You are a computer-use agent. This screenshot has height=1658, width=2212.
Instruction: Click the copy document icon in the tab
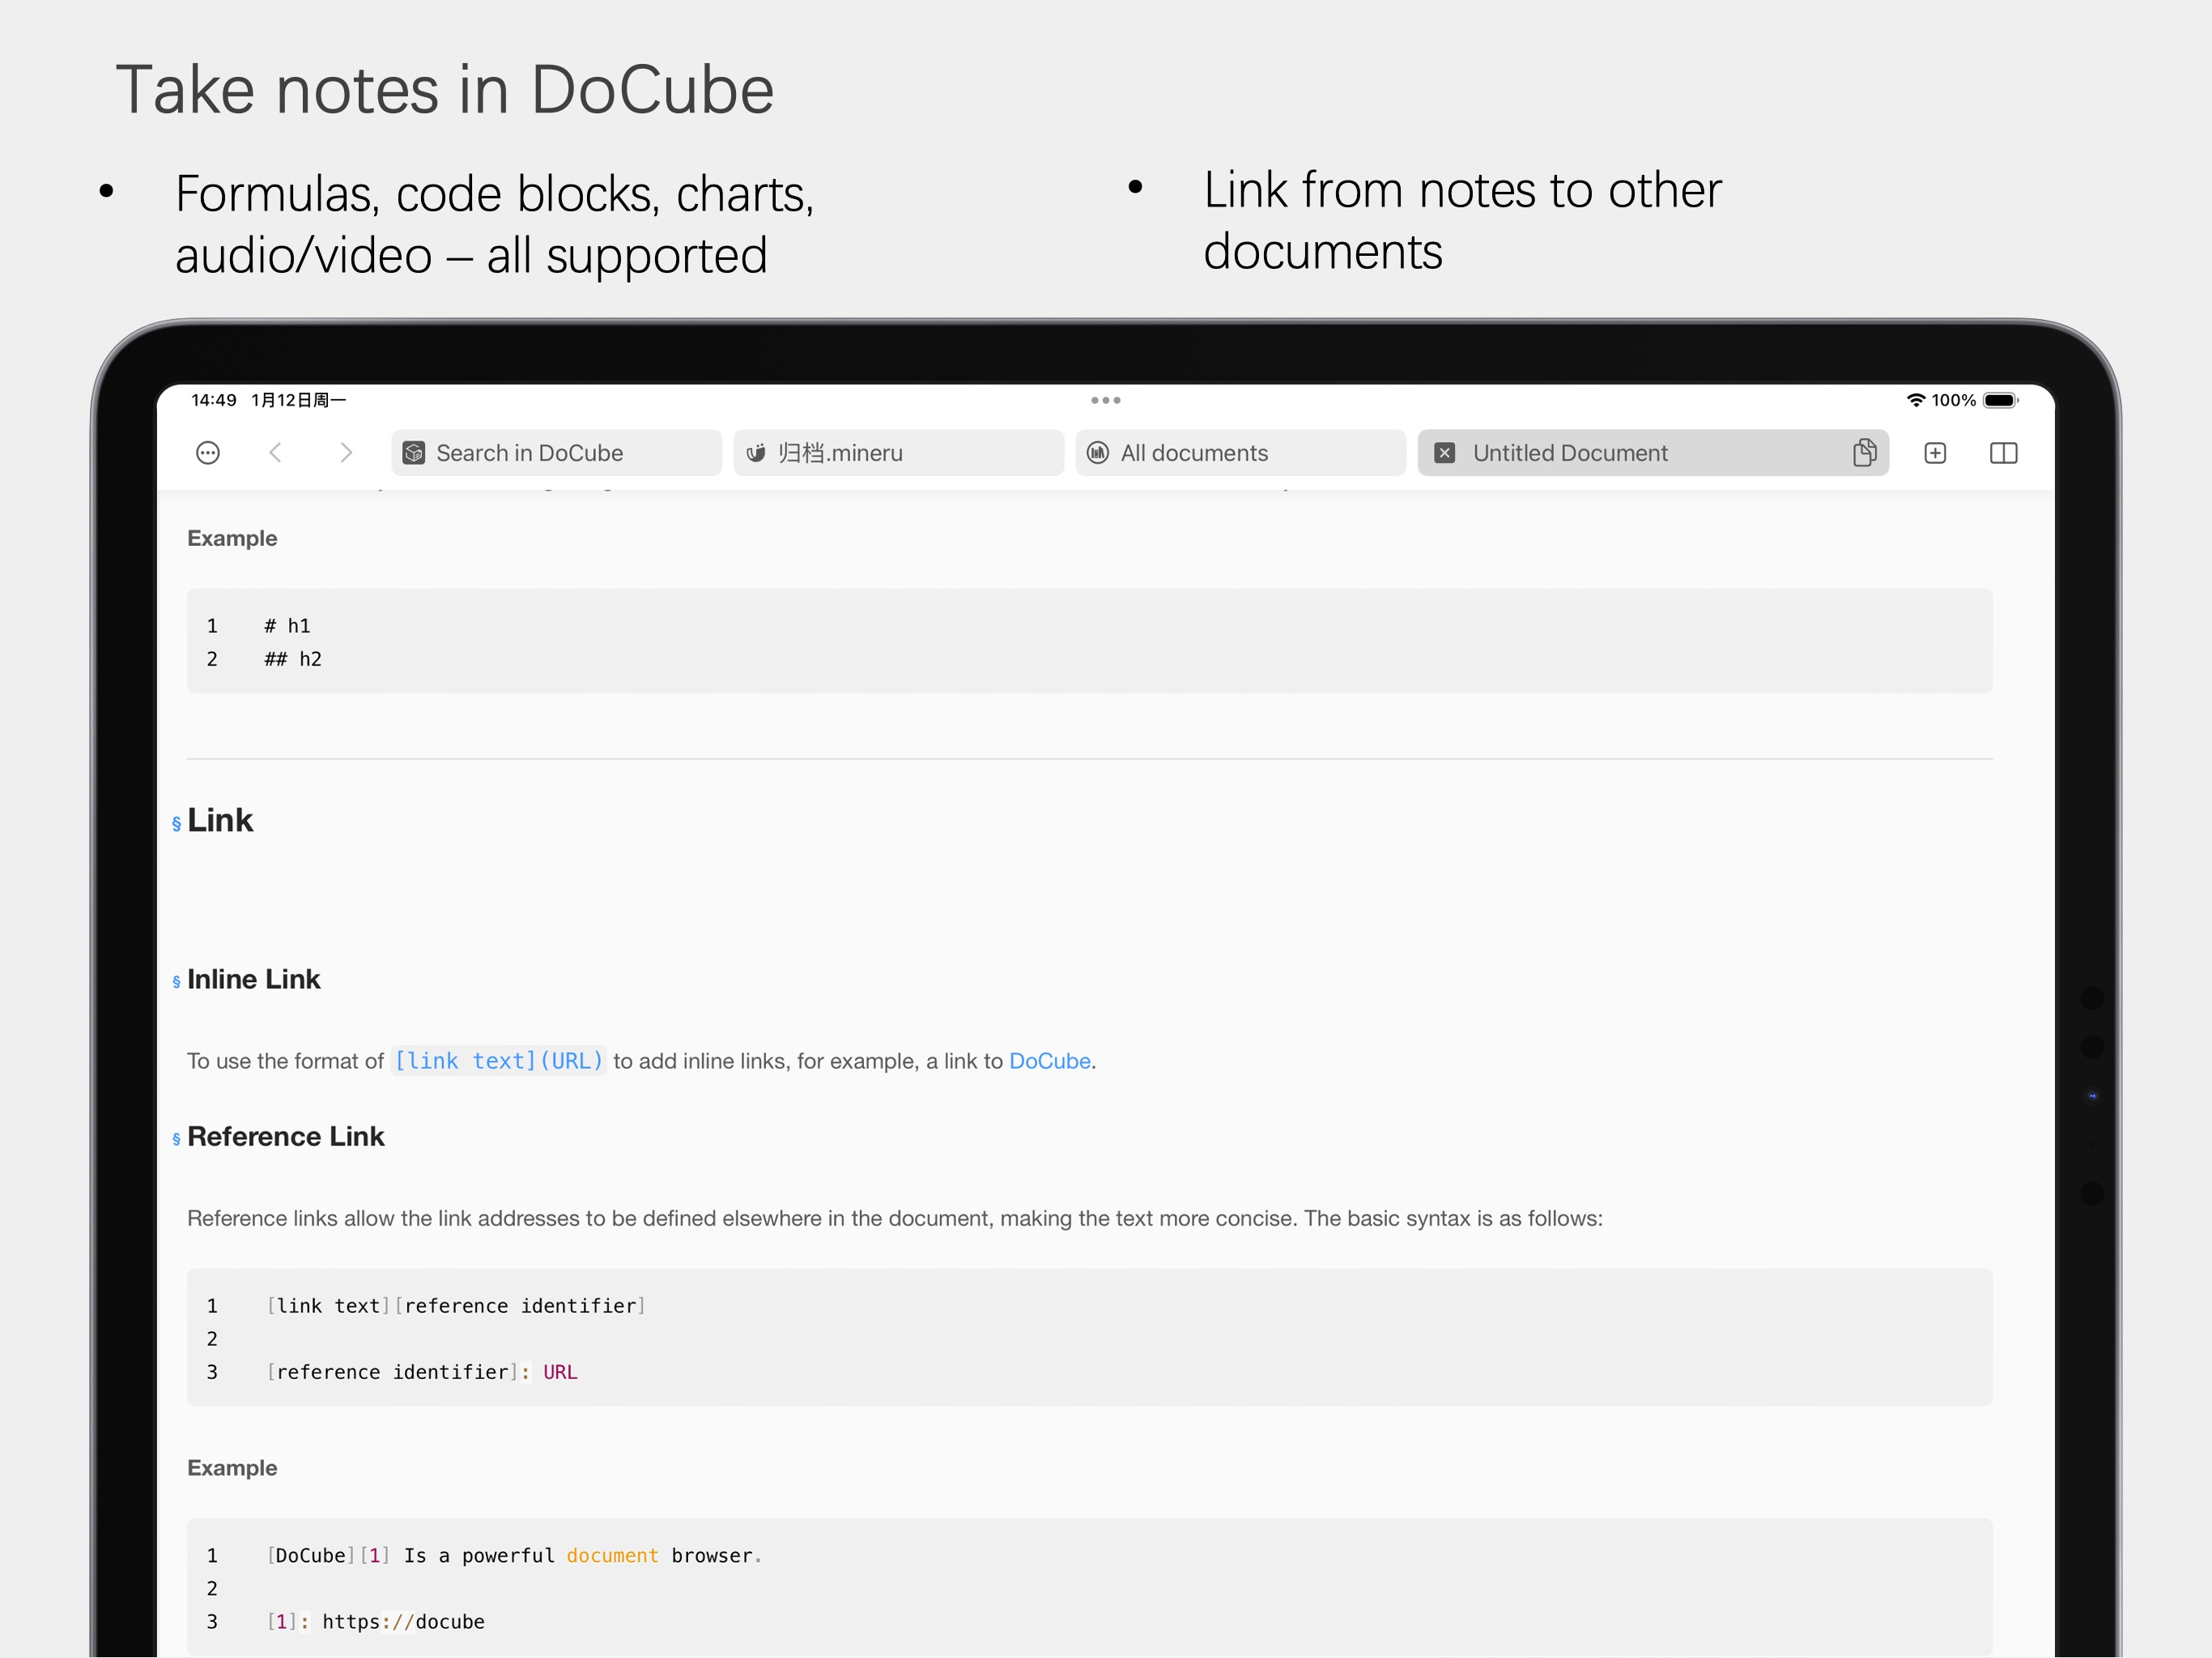point(1864,453)
